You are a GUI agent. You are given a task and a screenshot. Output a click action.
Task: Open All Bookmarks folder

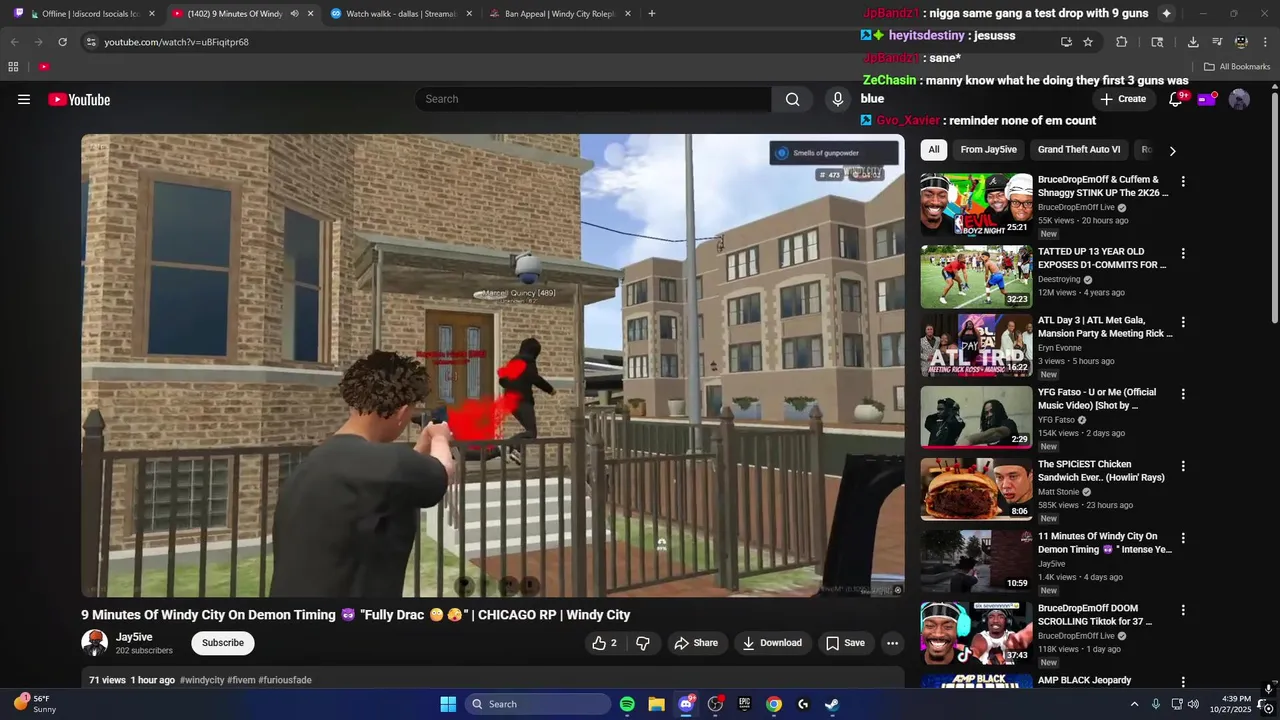pos(1237,67)
